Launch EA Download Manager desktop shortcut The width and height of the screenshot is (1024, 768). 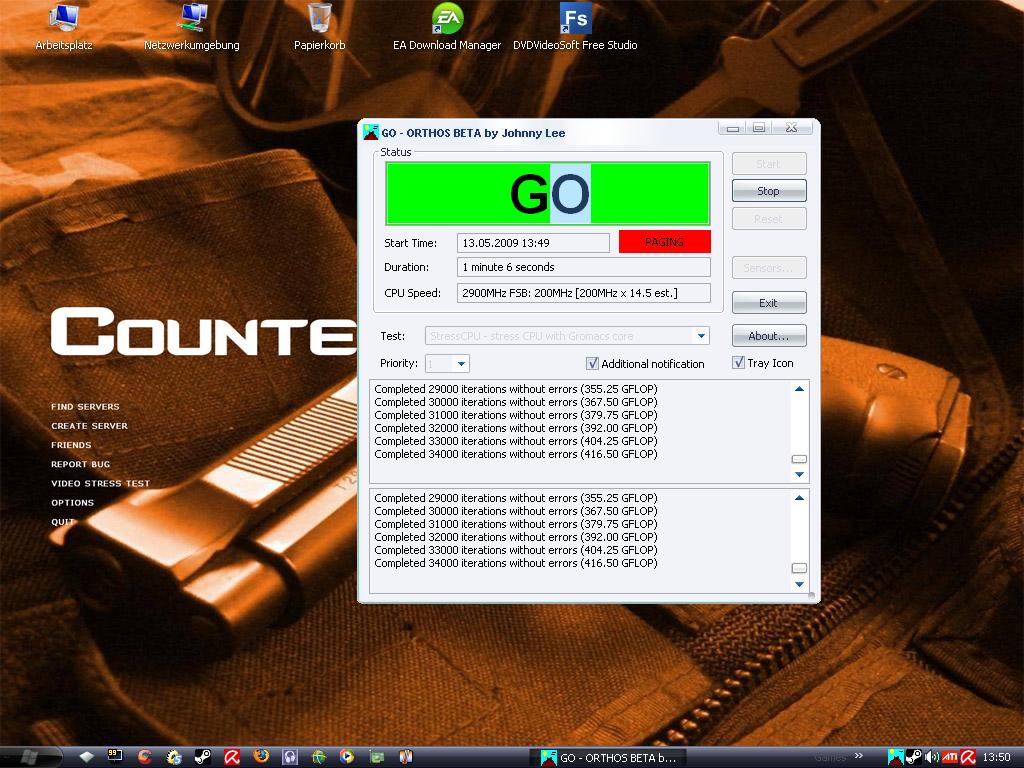point(447,27)
